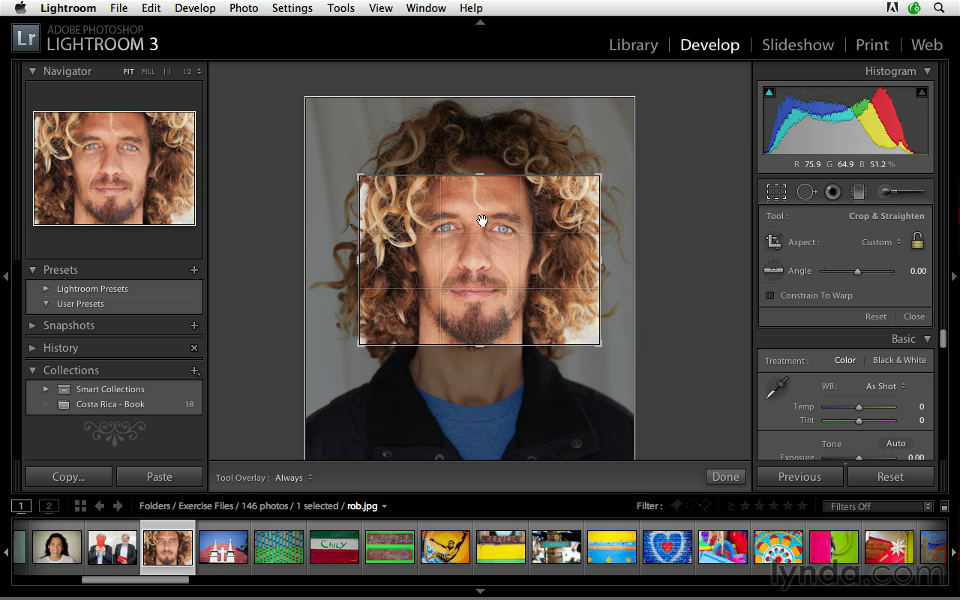This screenshot has width=960, height=600.
Task: Clear History with the X icon
Action: (194, 348)
